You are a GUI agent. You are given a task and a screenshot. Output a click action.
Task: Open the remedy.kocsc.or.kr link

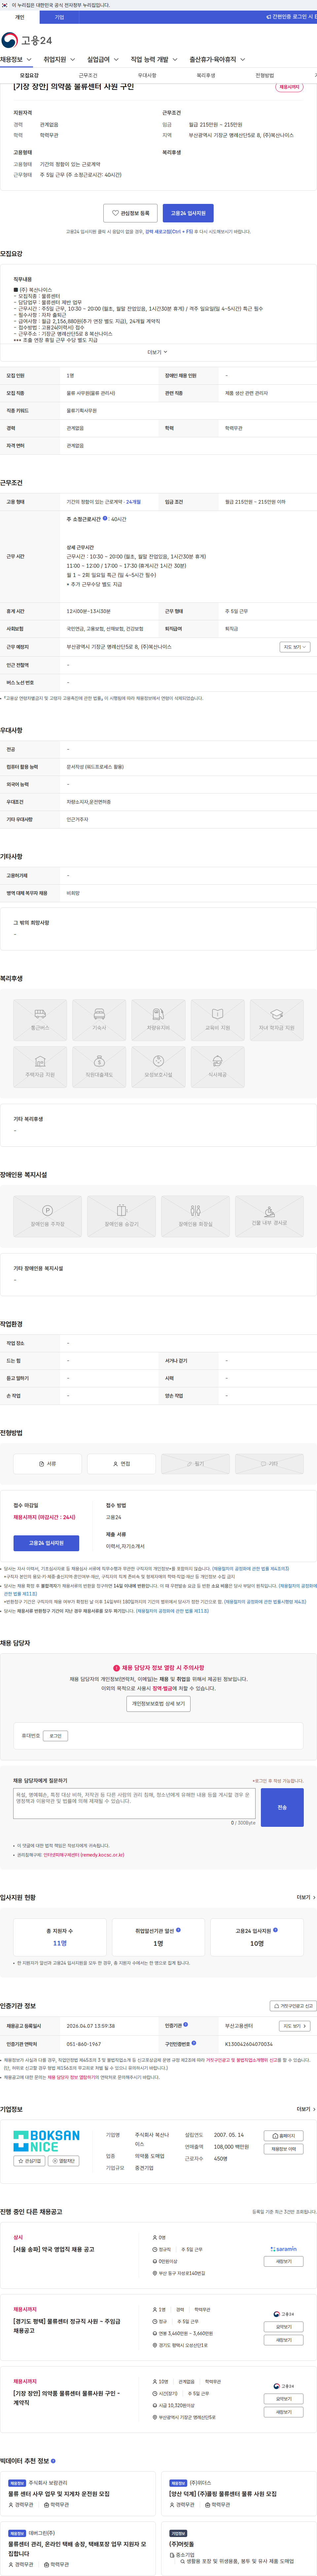coord(84,1855)
